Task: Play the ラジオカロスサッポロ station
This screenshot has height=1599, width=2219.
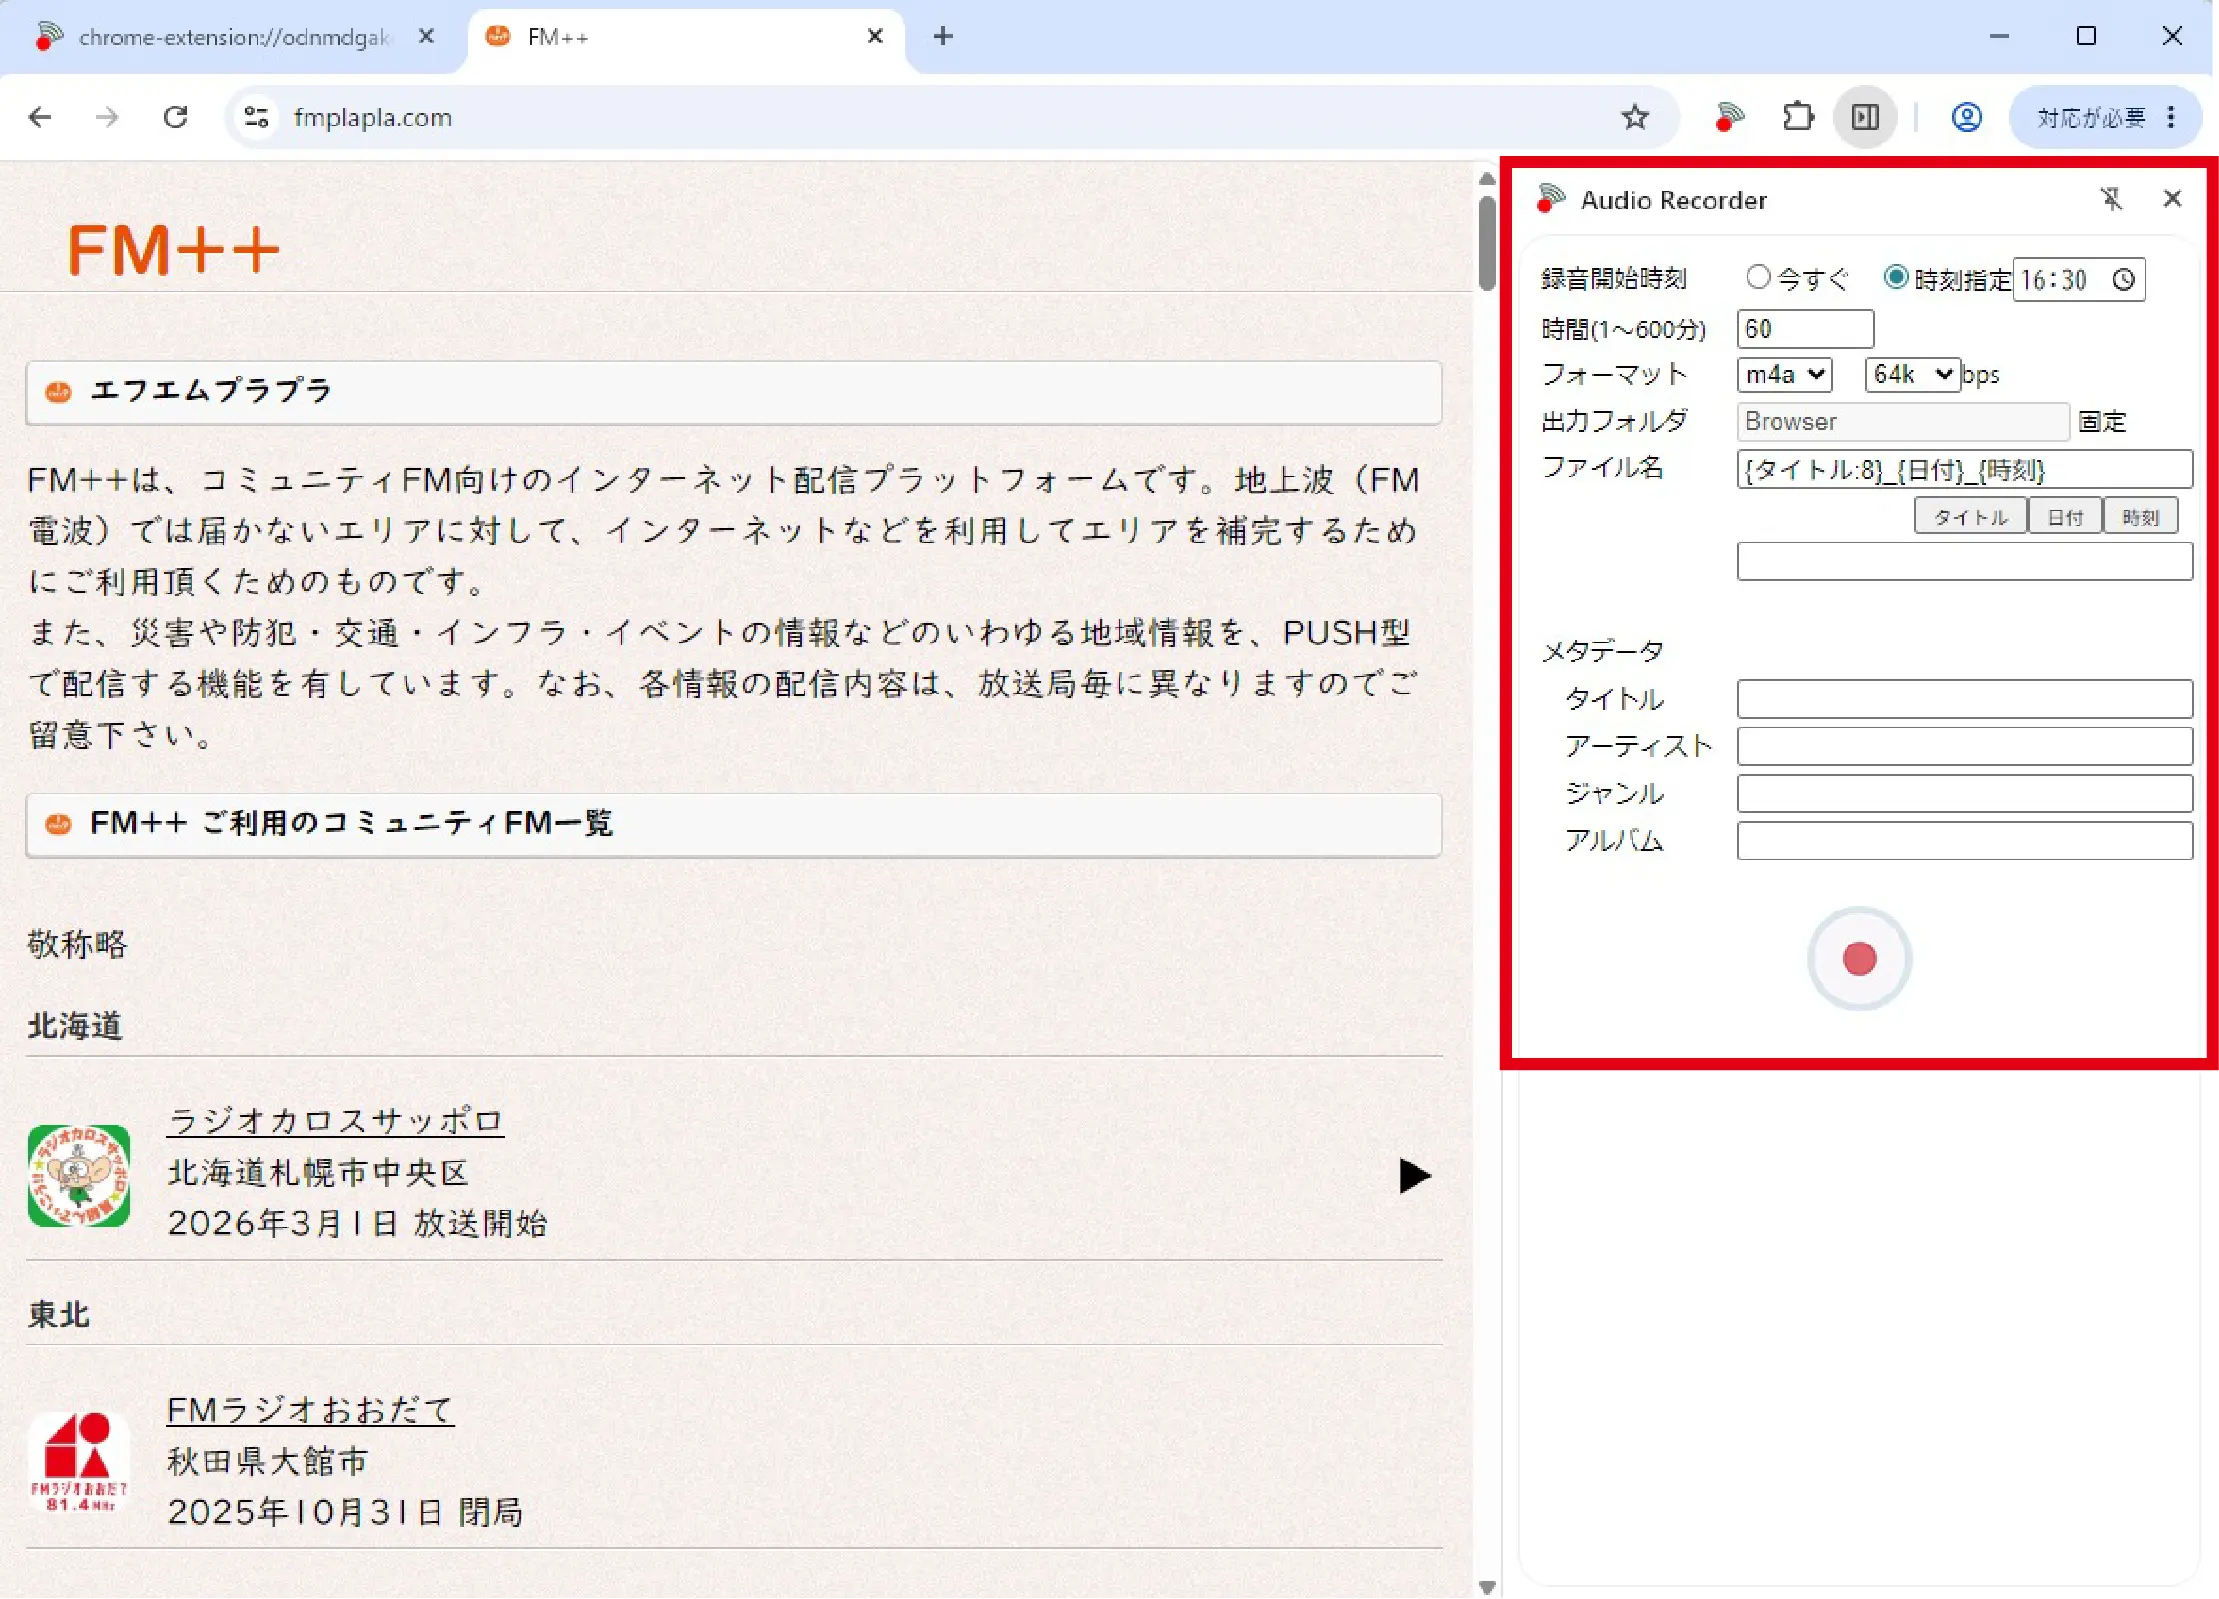Action: point(1414,1176)
